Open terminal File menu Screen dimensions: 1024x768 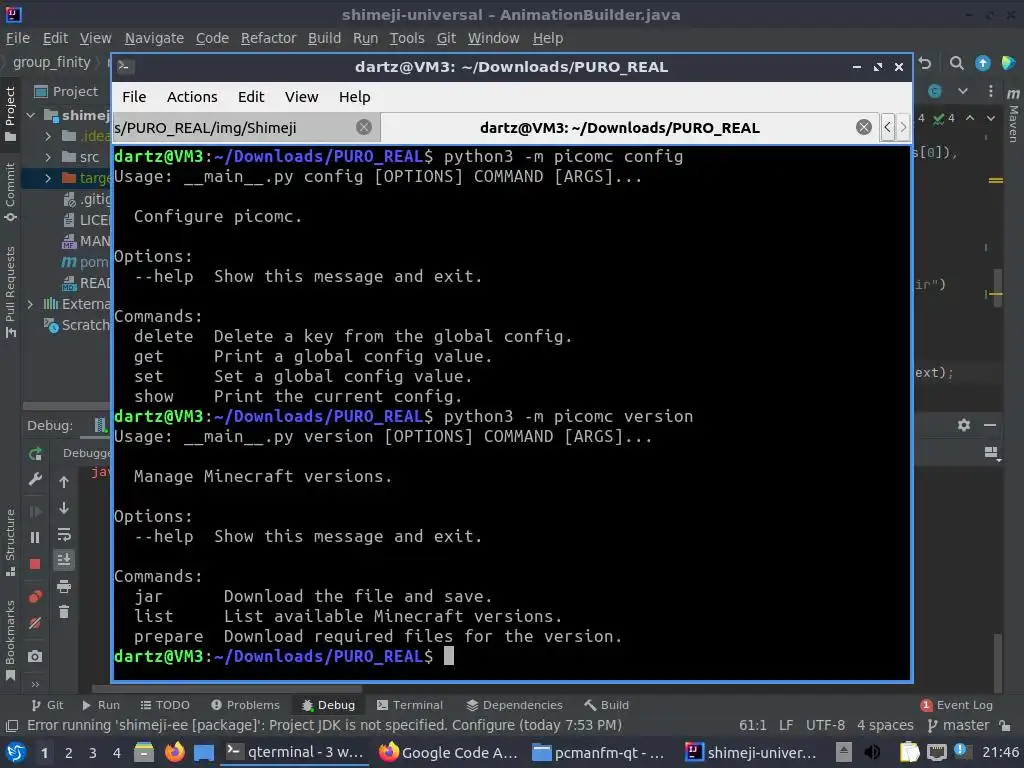click(134, 97)
